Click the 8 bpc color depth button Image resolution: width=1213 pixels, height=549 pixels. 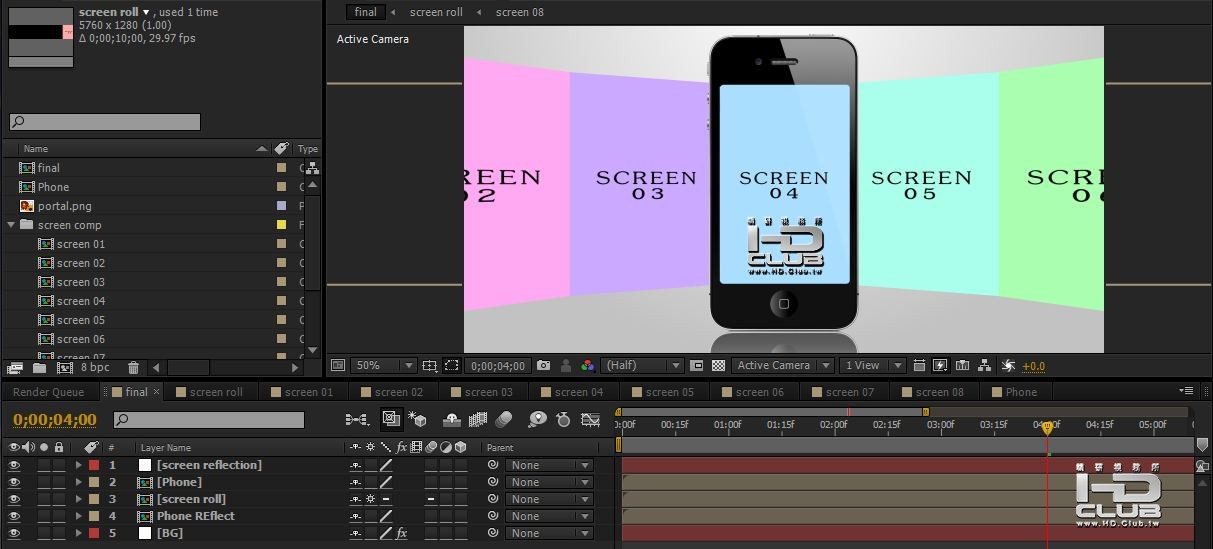pyautogui.click(x=96, y=368)
